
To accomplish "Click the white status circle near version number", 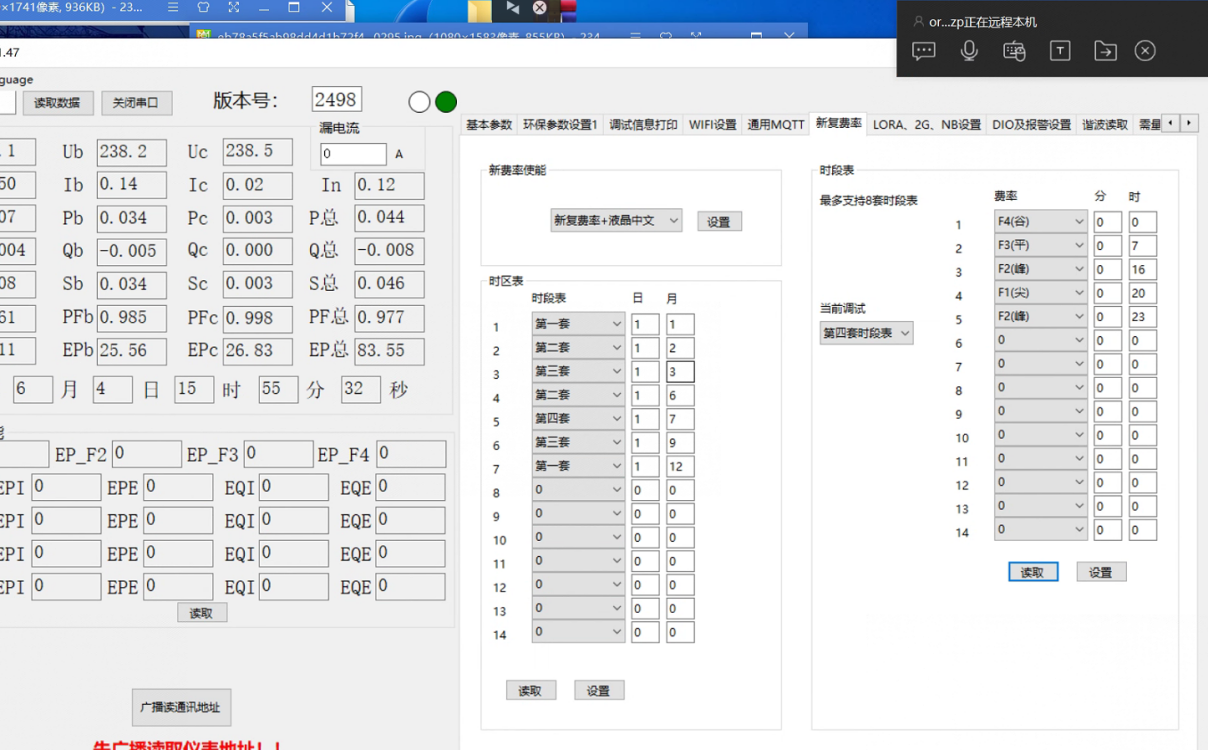I will 417,101.
